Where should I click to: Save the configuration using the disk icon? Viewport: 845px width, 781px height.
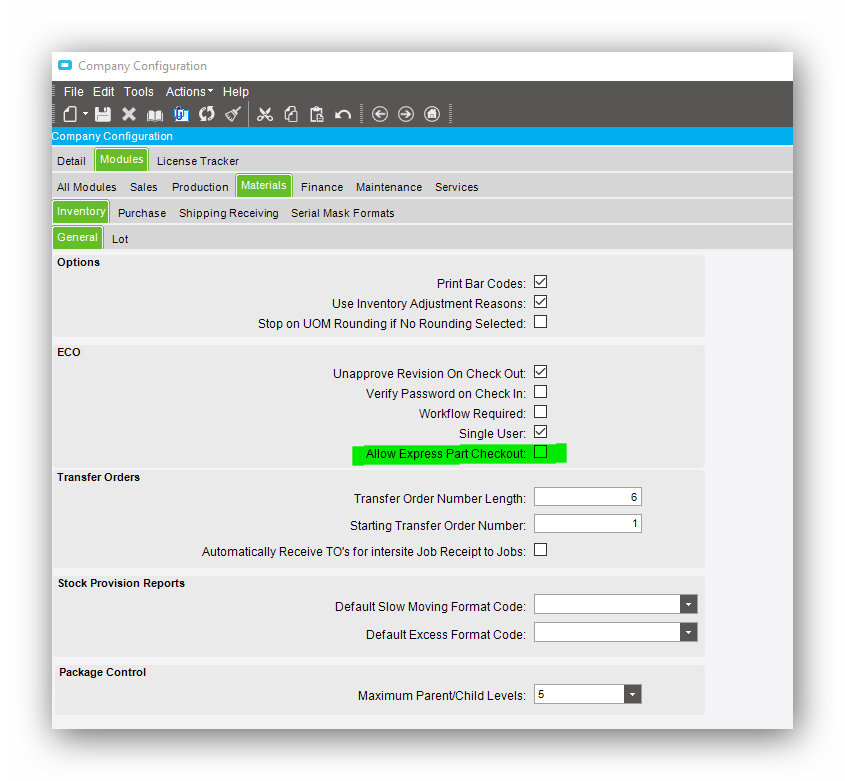[102, 113]
